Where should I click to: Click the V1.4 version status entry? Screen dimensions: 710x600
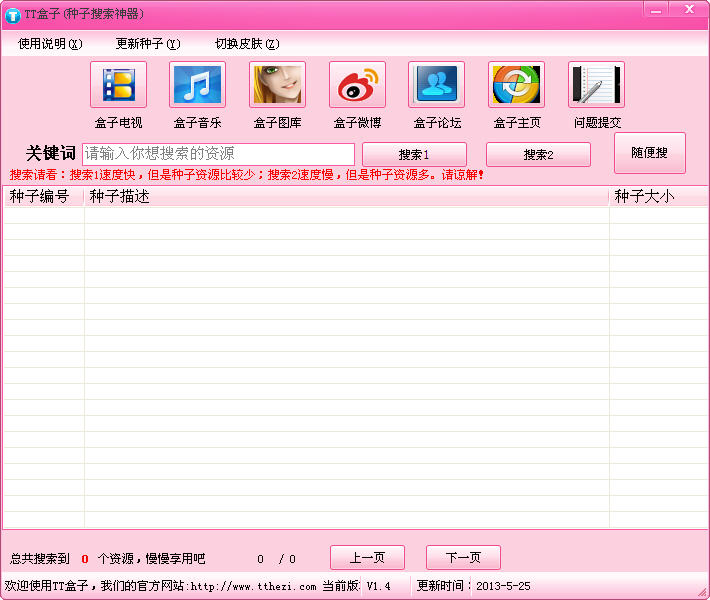point(379,586)
